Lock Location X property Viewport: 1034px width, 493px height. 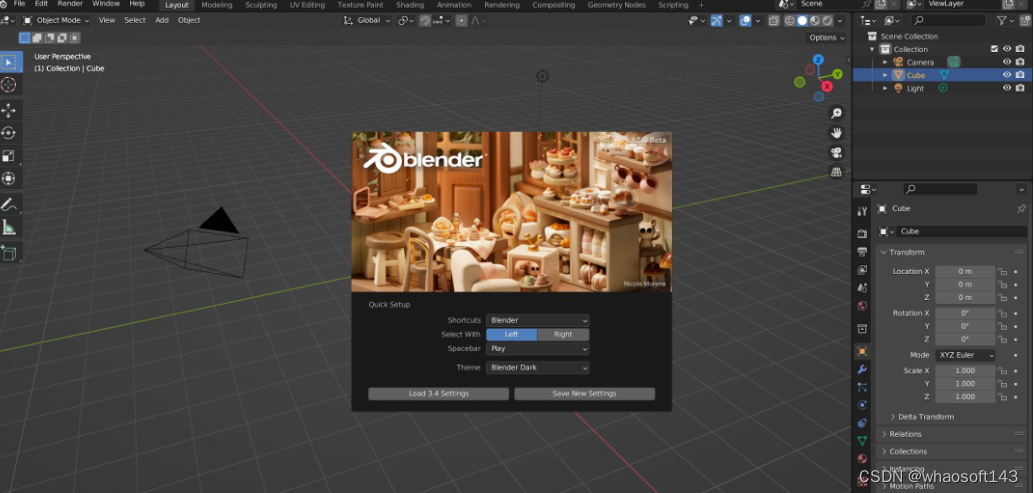[x=1002, y=272]
